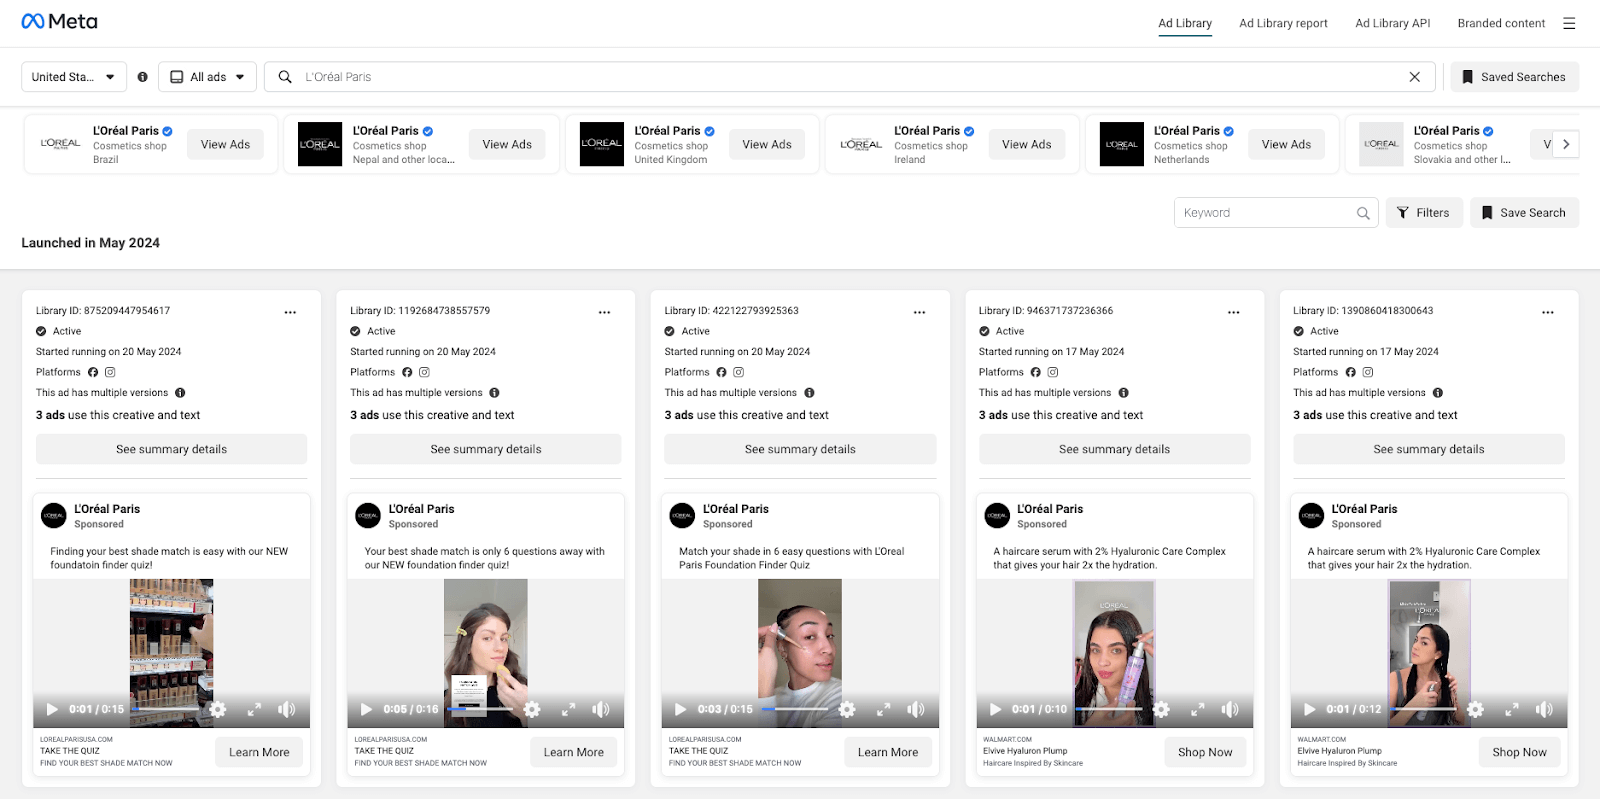Expand summary details for ad 875209447954617
The image size is (1600, 799).
pos(171,449)
